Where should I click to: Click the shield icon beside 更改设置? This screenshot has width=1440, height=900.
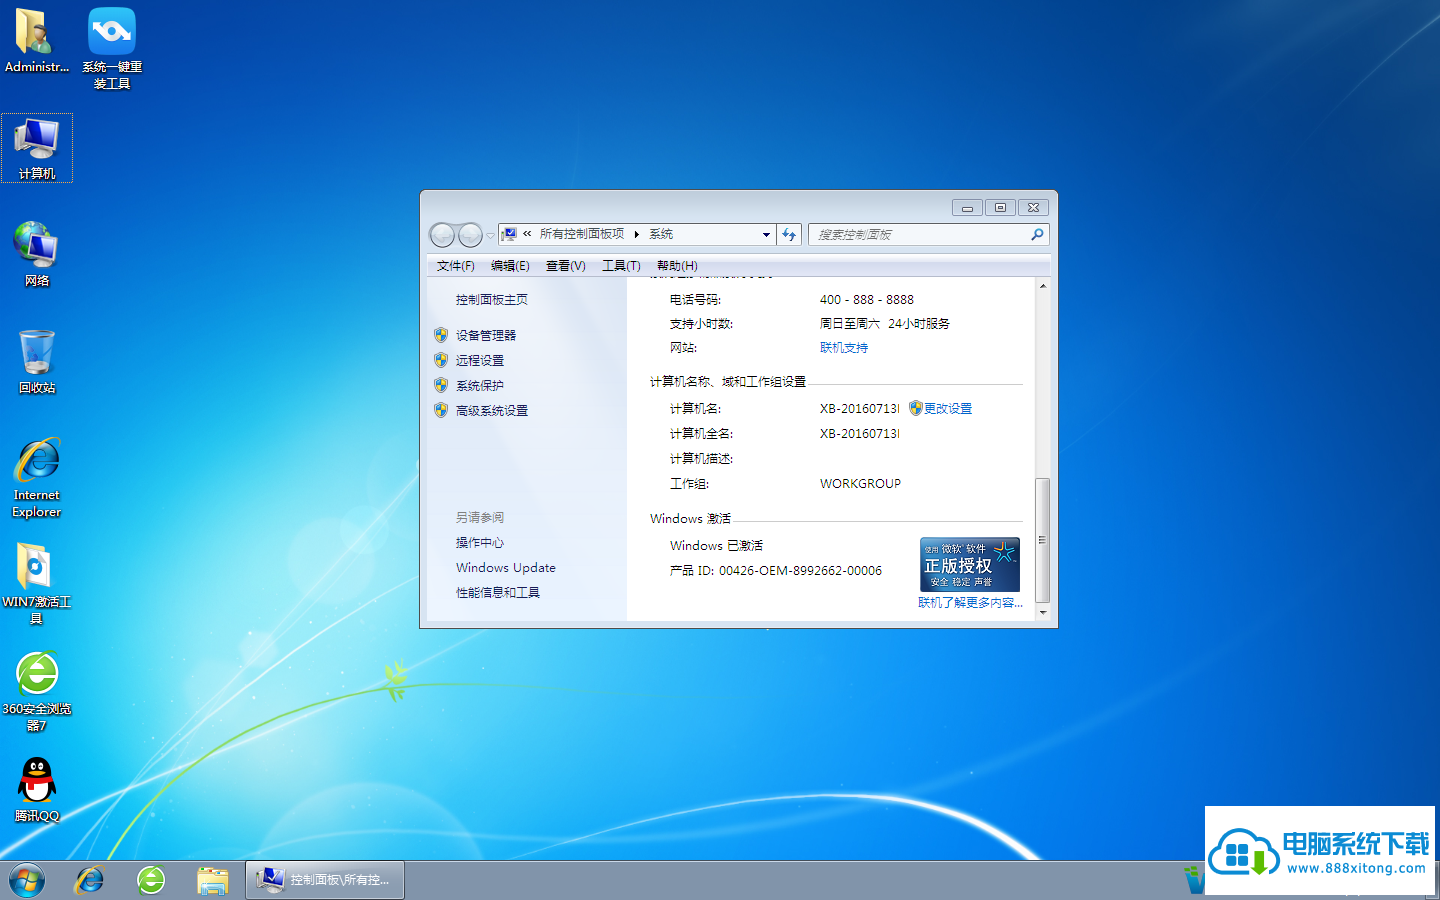click(x=915, y=408)
